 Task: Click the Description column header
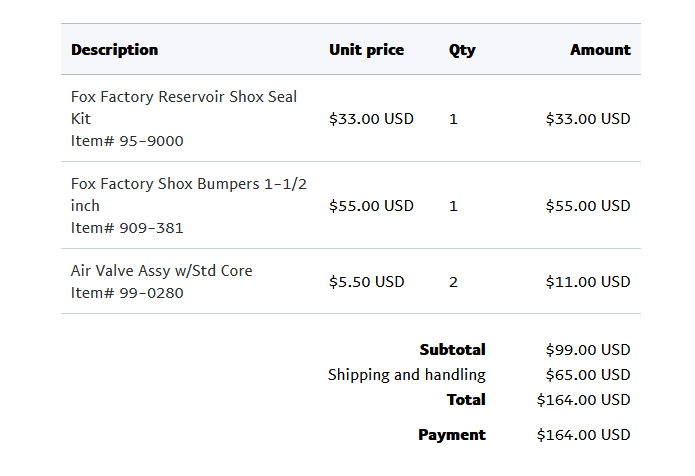(x=114, y=50)
